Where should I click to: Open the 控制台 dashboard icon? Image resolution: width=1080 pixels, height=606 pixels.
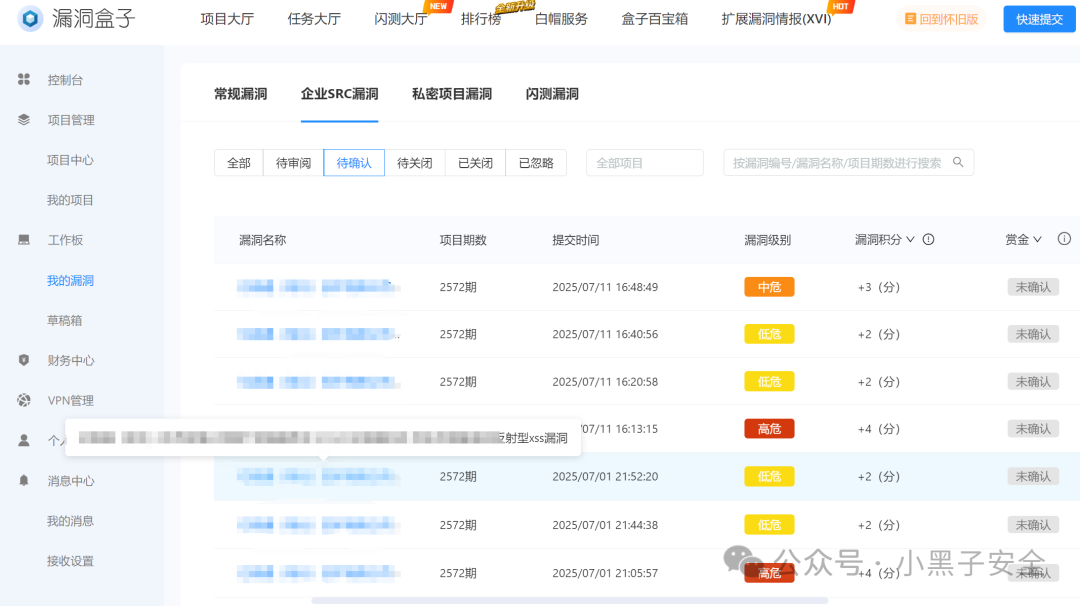24,80
